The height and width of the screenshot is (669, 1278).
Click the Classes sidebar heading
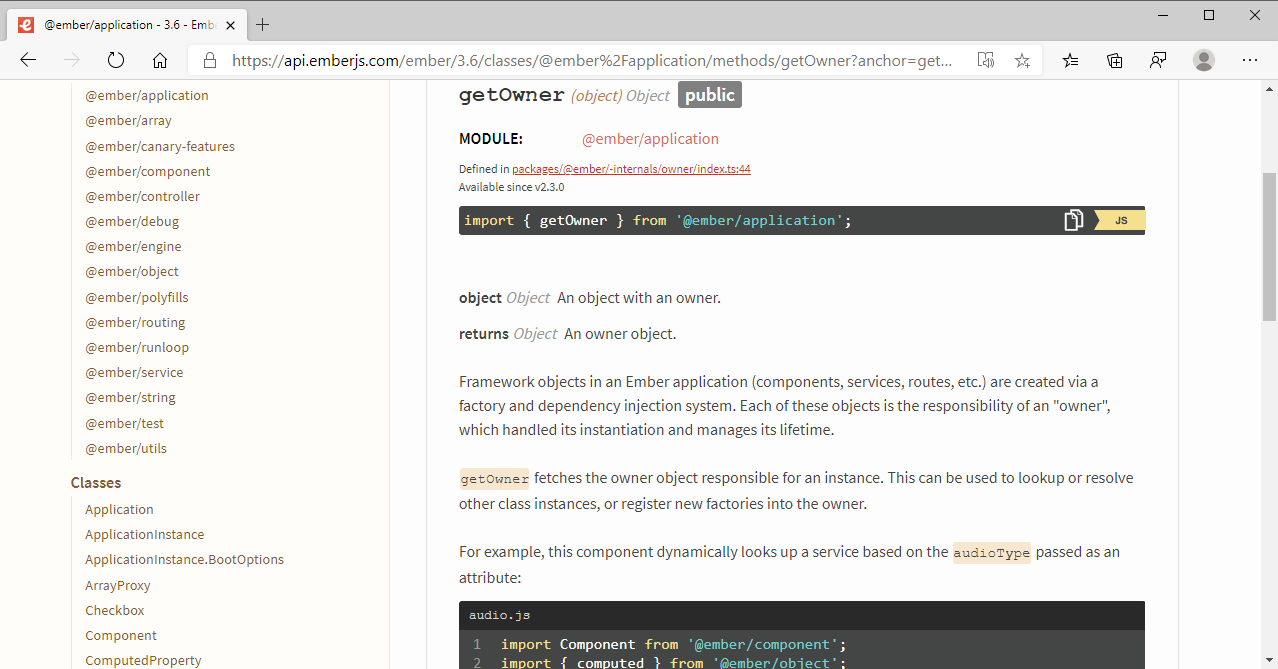(96, 482)
